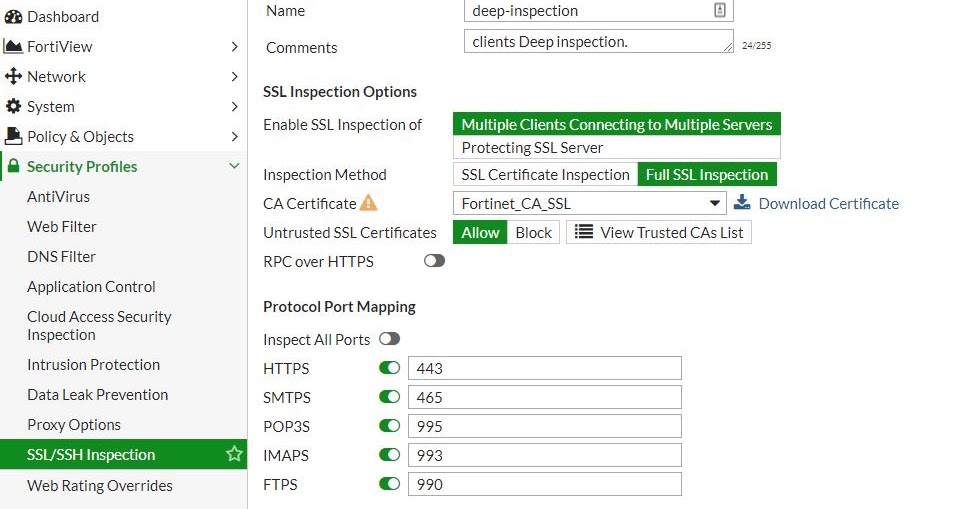The width and height of the screenshot is (970, 509).
Task: Turn on Inspect All Ports switch
Action: point(389,339)
